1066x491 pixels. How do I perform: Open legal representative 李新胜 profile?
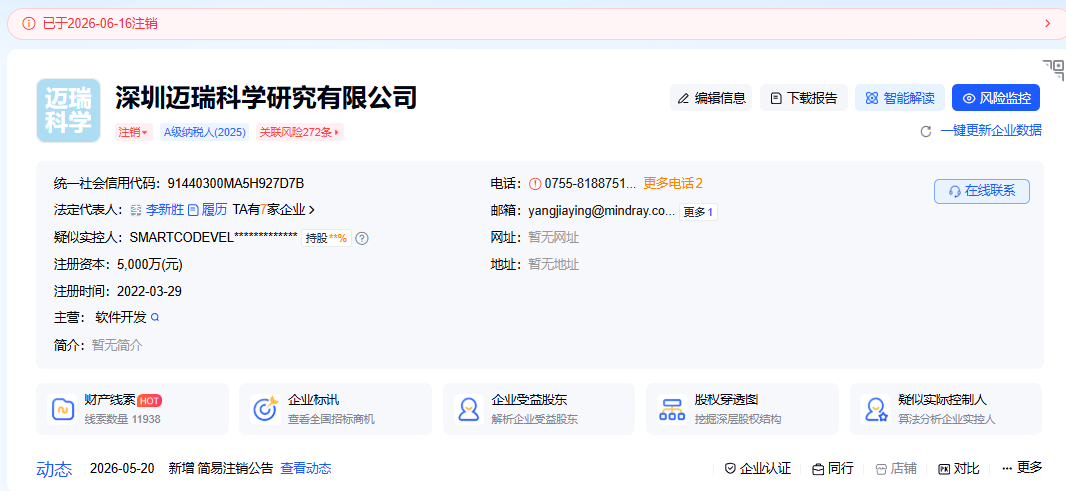[x=165, y=210]
